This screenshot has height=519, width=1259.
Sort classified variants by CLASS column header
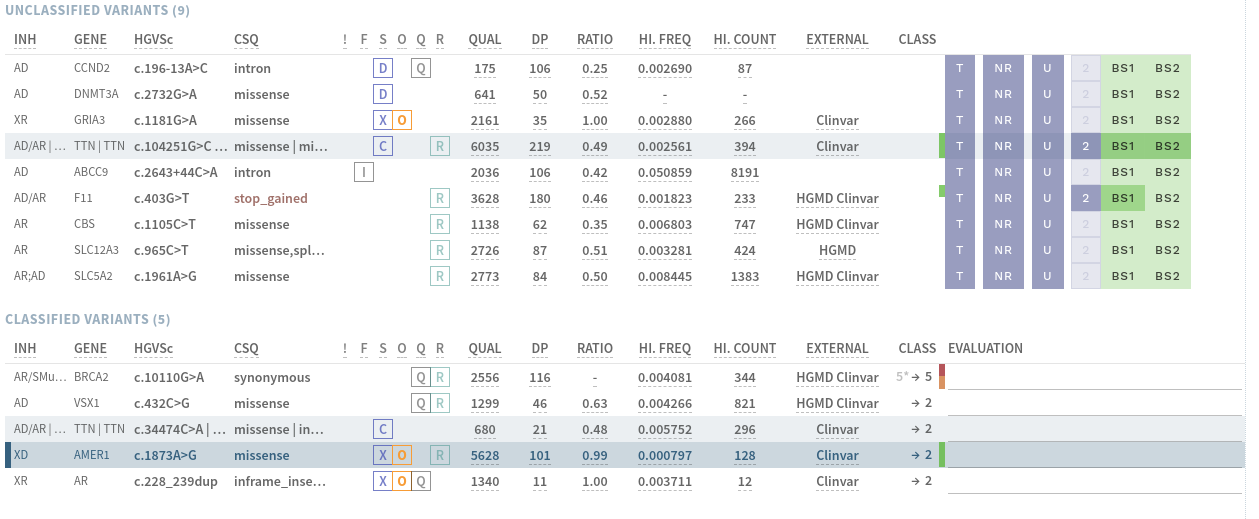pyautogui.click(x=917, y=349)
